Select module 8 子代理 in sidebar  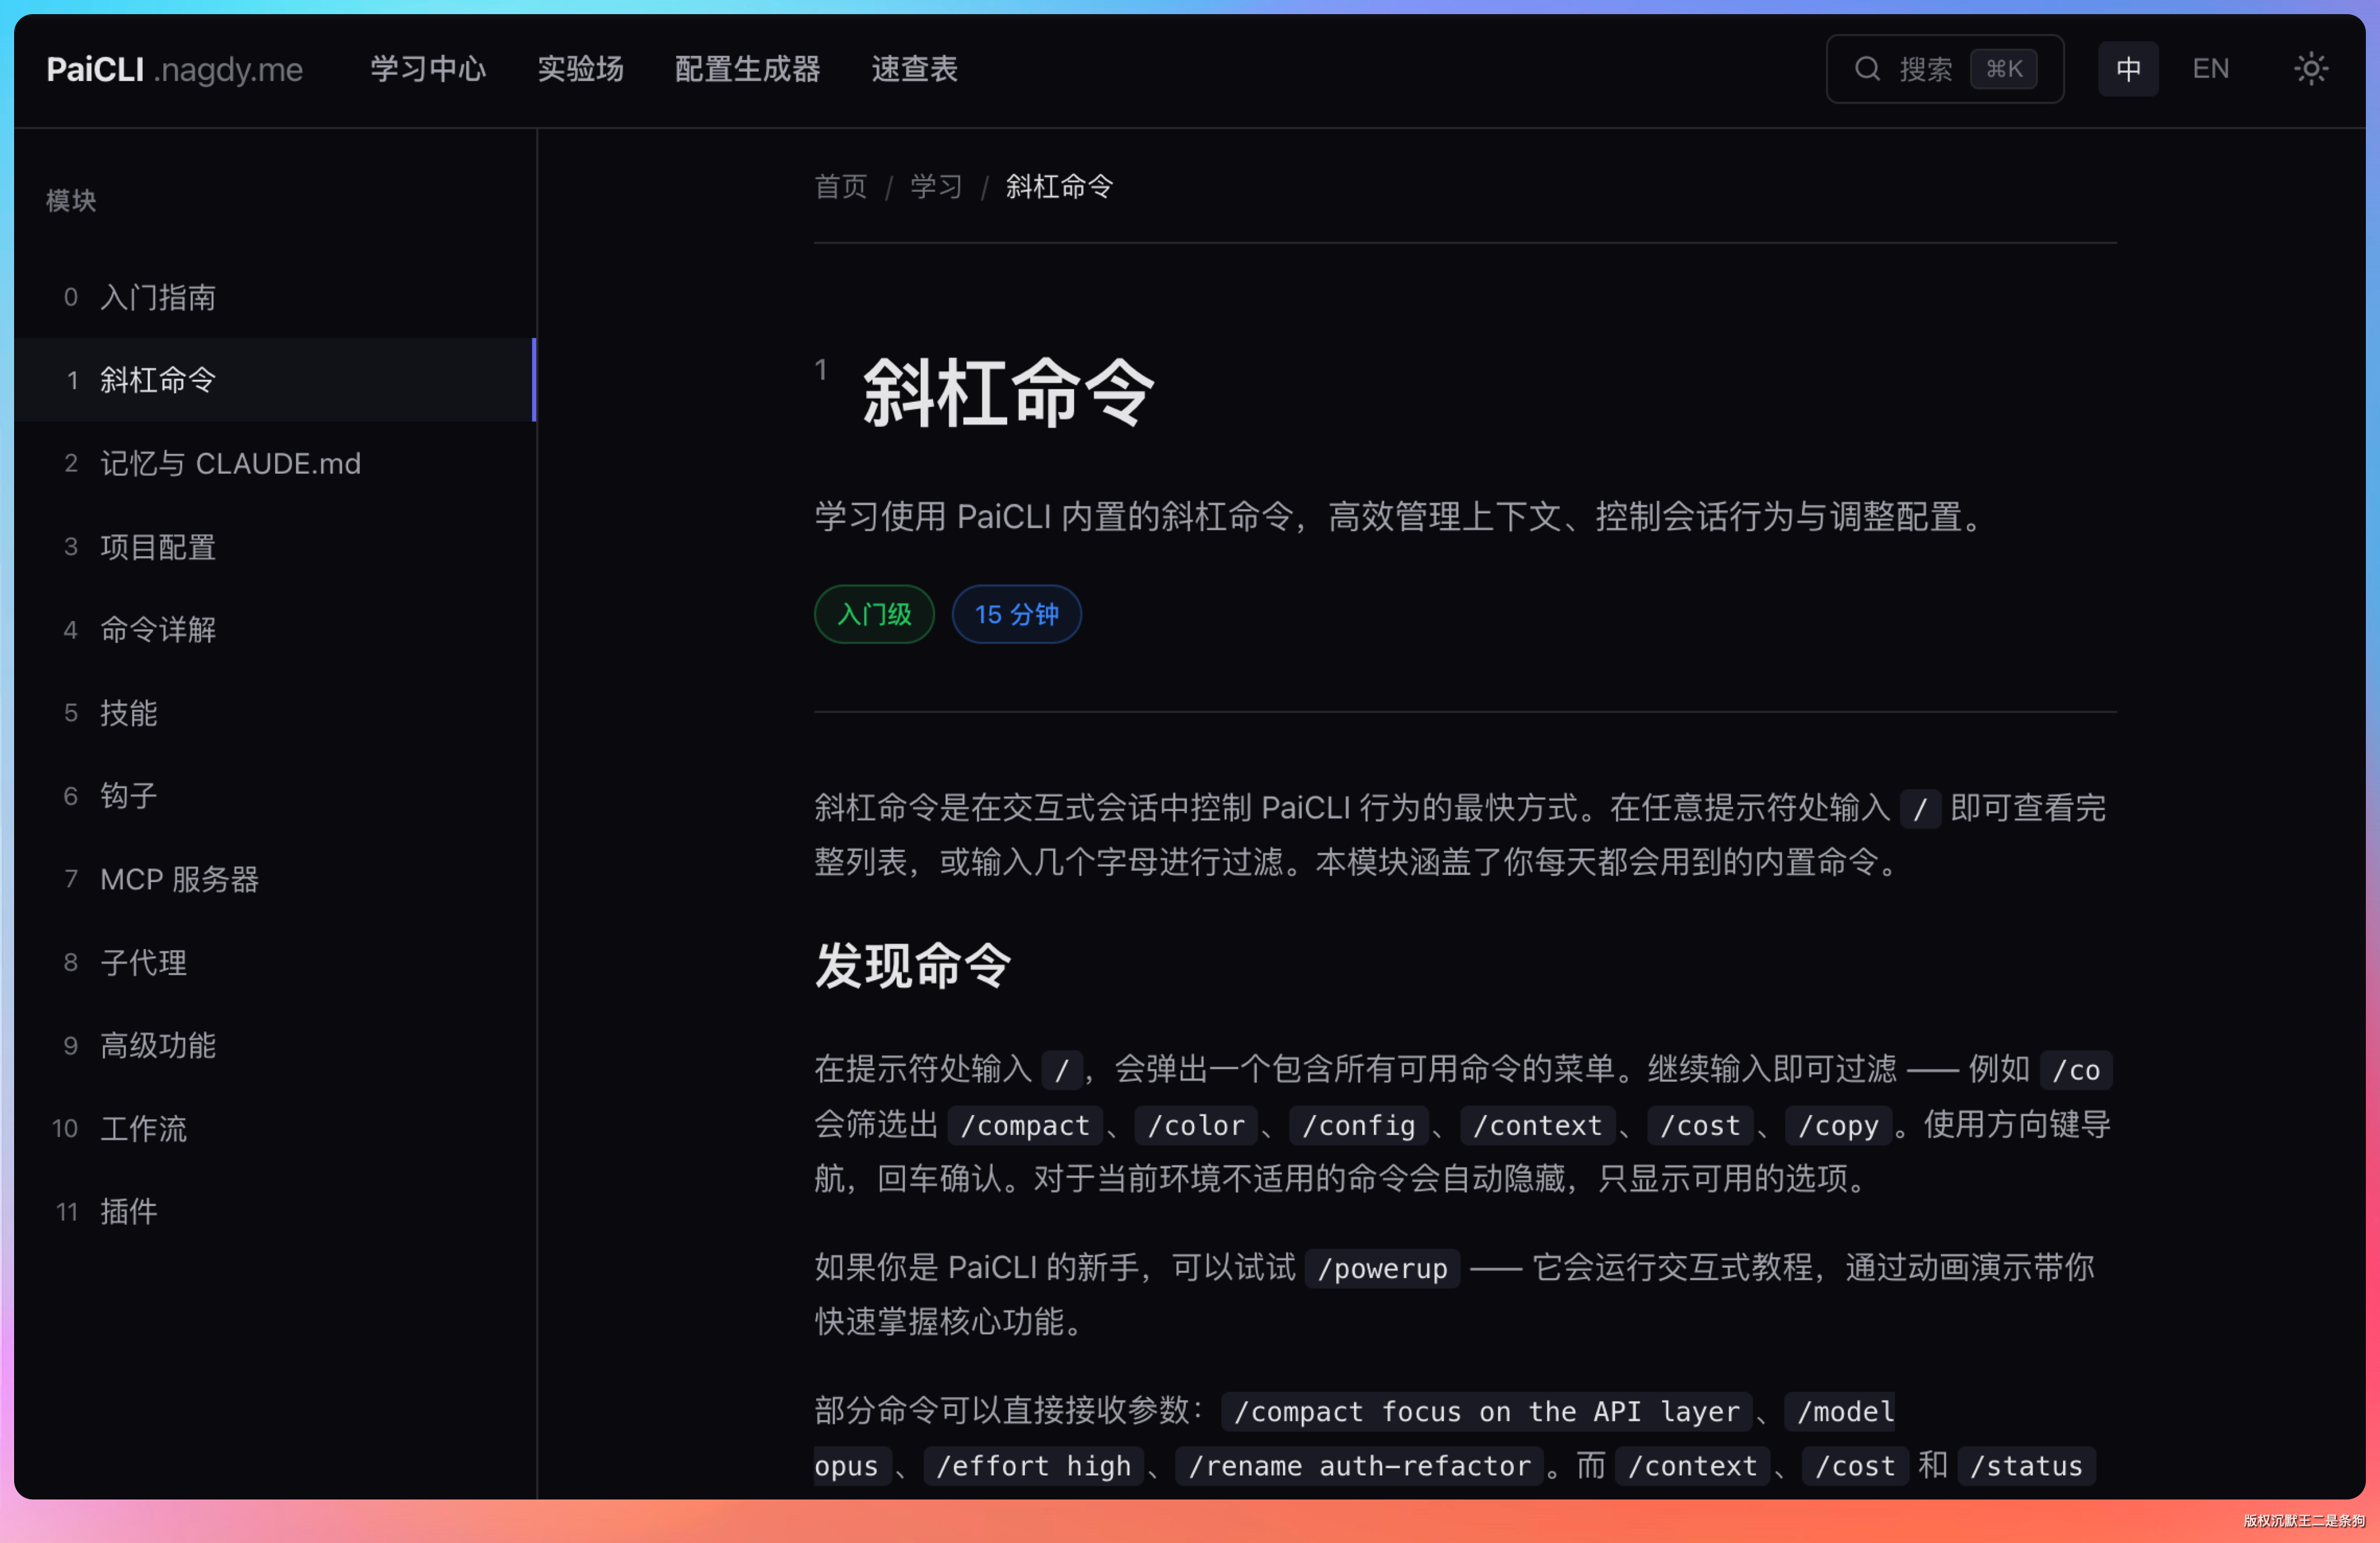(275, 963)
